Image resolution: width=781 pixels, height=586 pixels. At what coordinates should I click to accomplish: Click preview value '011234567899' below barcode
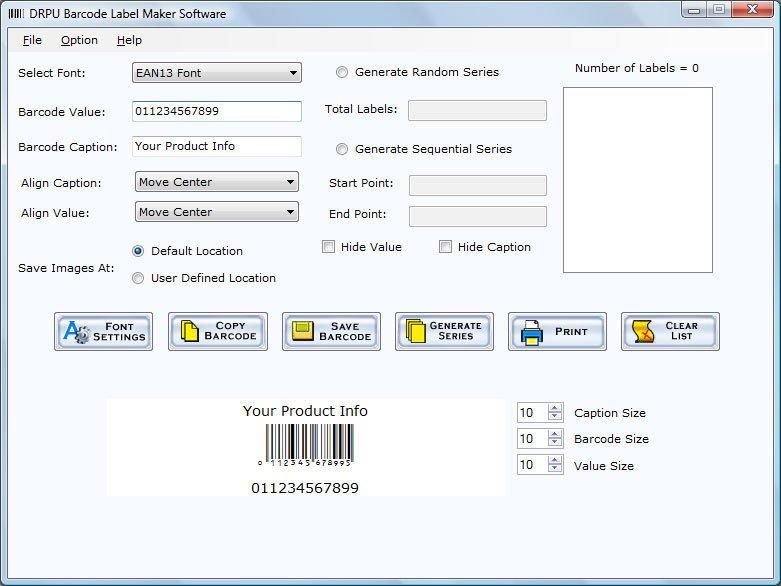tap(305, 488)
